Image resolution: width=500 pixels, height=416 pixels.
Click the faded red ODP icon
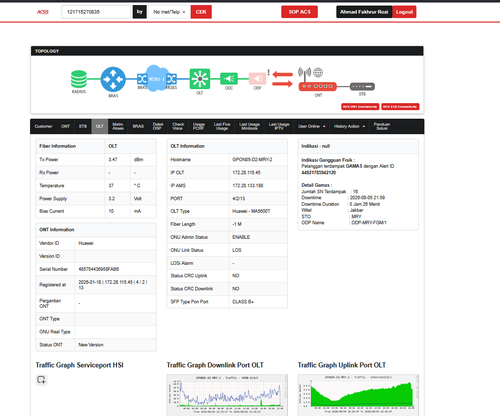(257, 79)
